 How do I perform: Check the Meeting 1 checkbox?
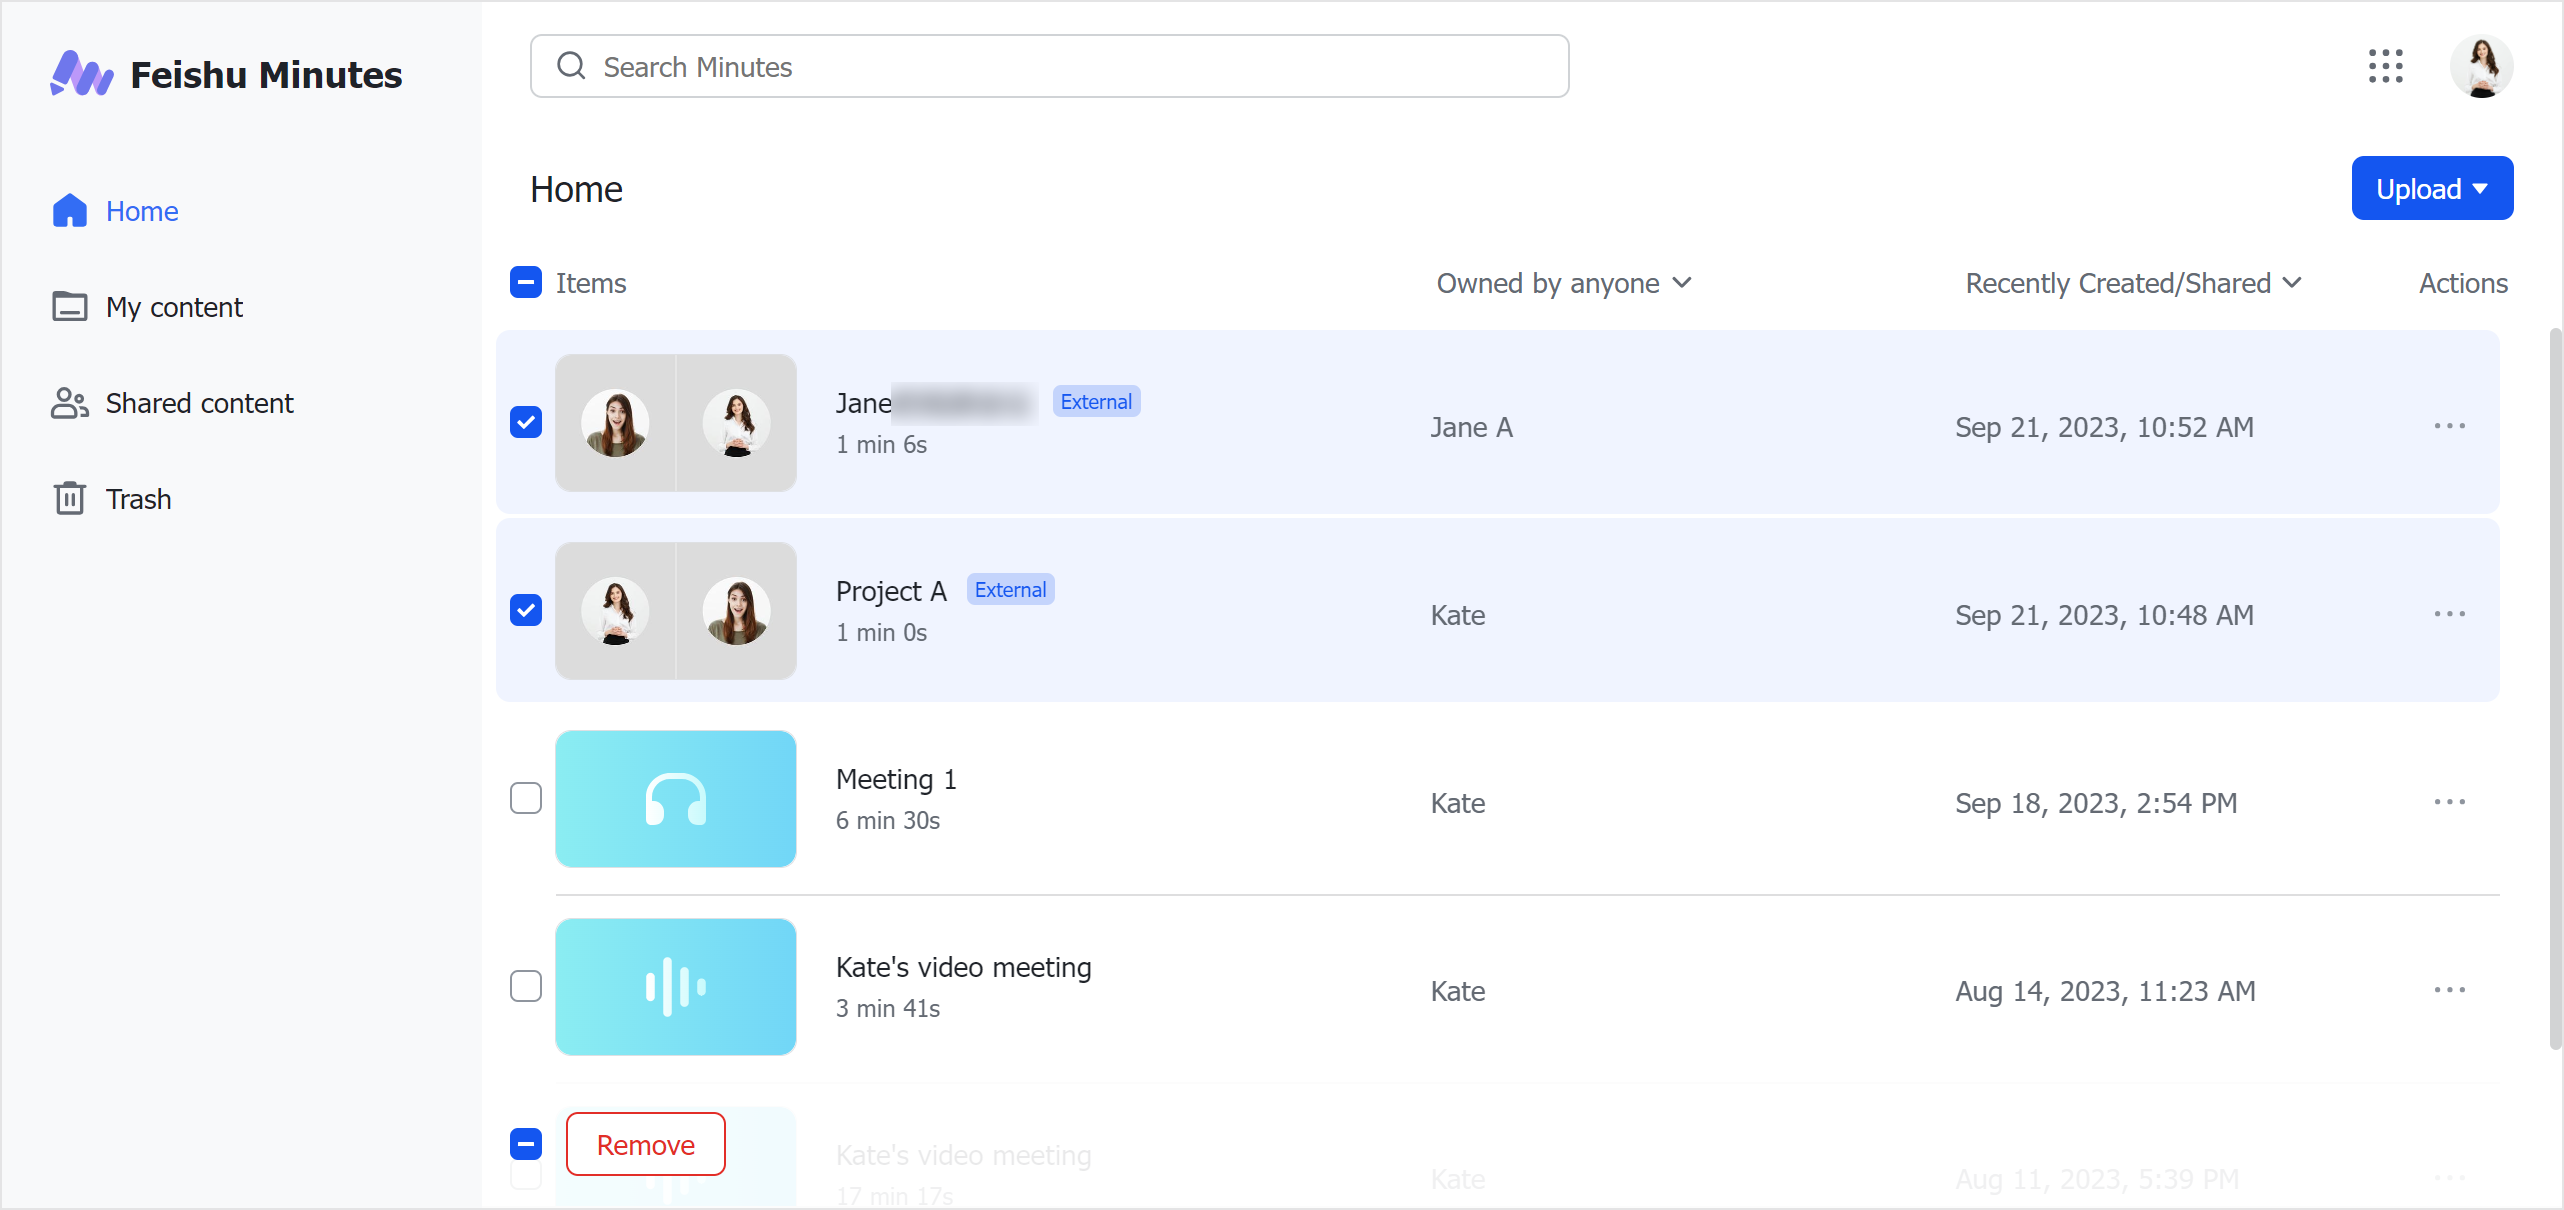(x=526, y=798)
